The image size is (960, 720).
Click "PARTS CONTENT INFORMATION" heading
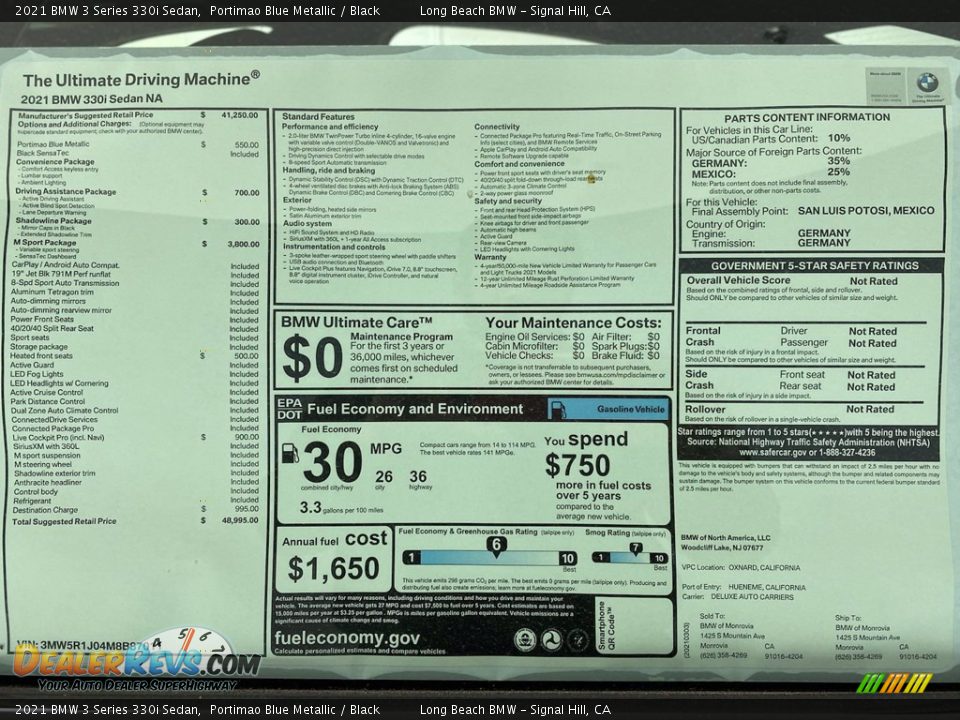pyautogui.click(x=807, y=118)
